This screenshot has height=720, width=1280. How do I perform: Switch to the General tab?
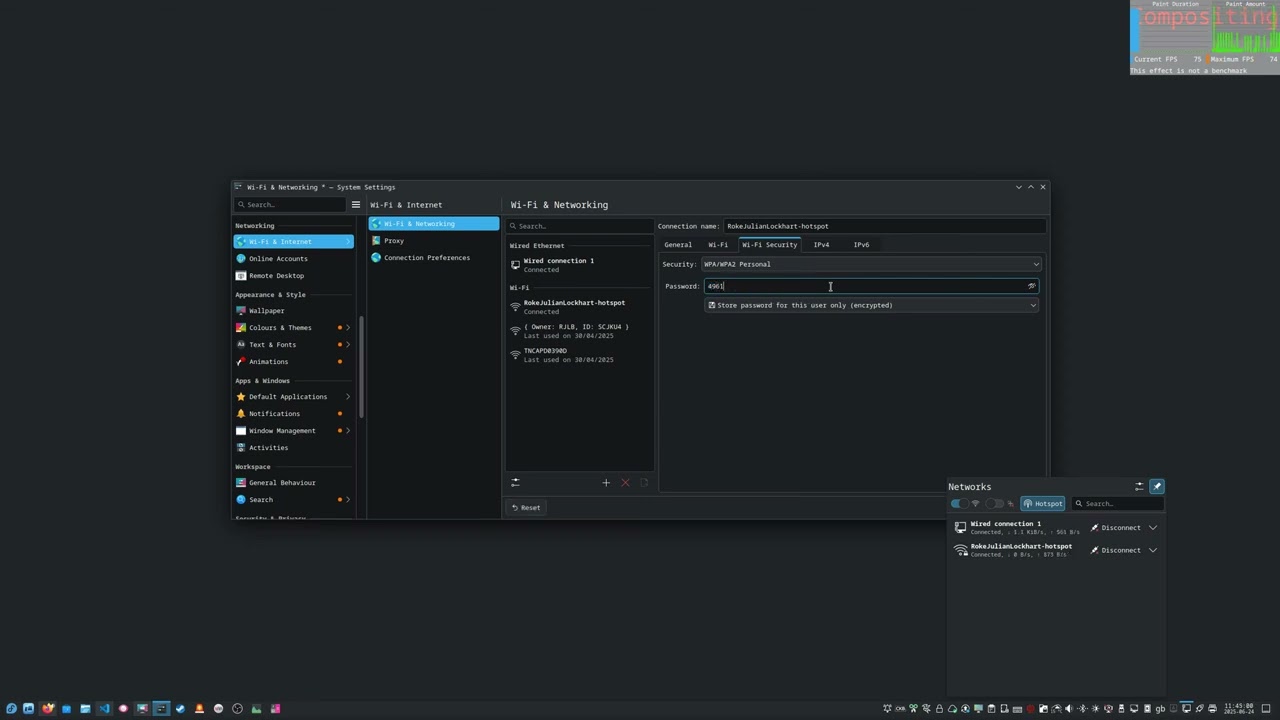678,245
